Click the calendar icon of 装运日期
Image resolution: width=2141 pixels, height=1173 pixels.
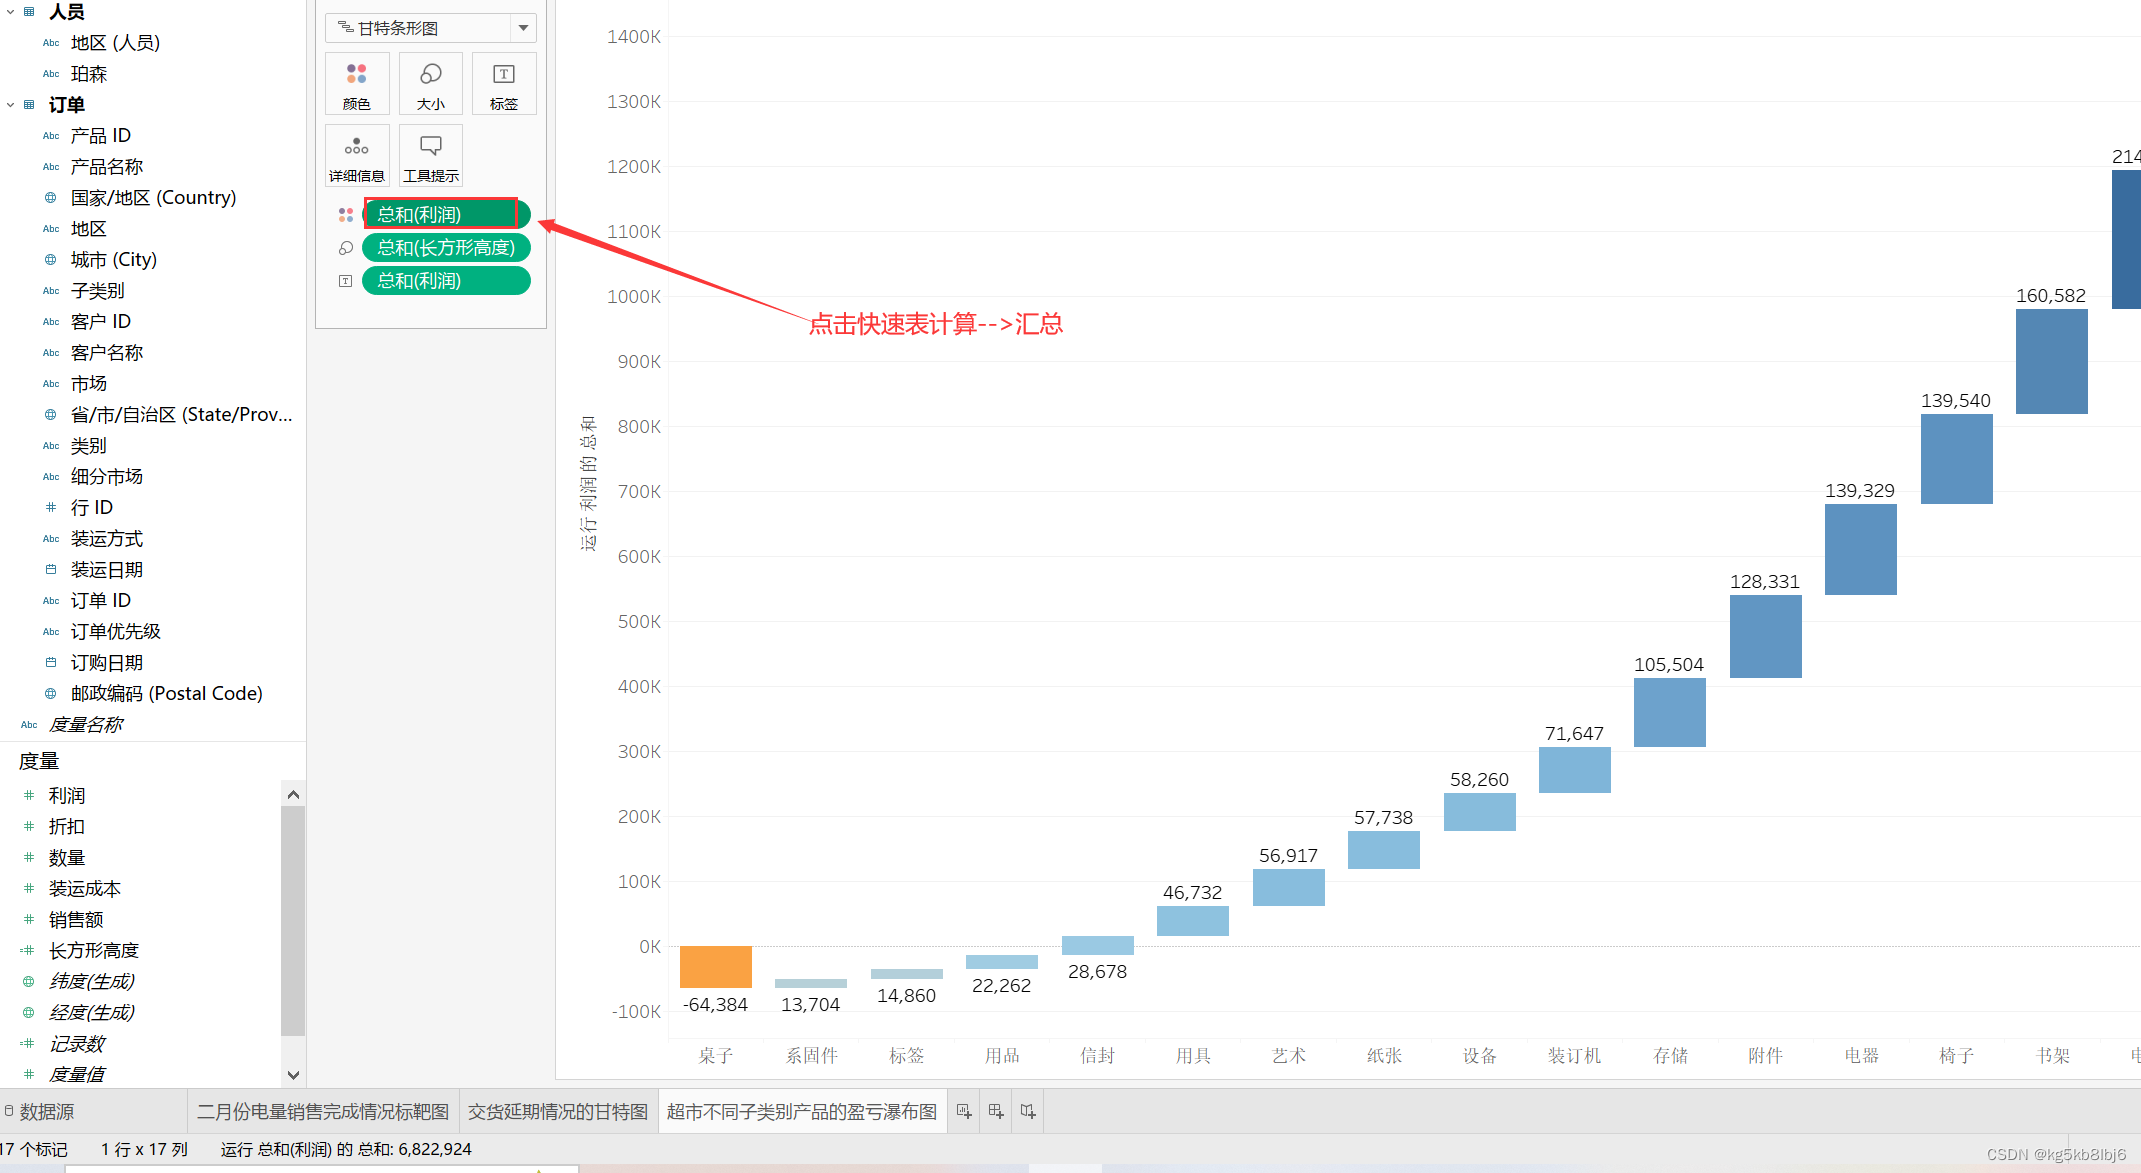(51, 570)
